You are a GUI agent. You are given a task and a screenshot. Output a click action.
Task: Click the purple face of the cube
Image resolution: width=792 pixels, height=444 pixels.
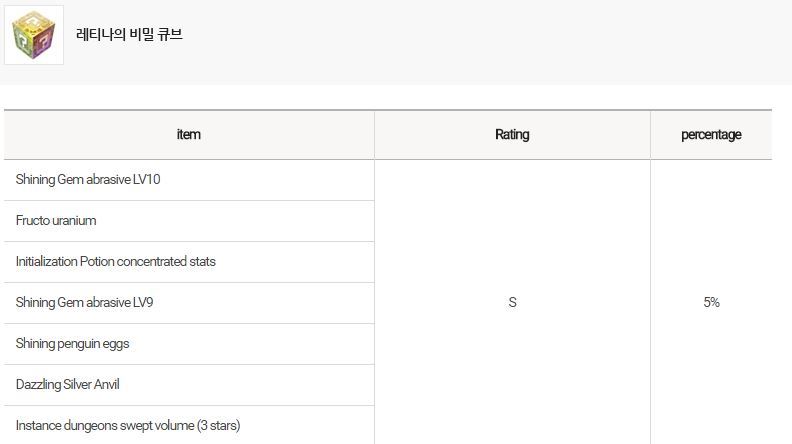tap(47, 42)
